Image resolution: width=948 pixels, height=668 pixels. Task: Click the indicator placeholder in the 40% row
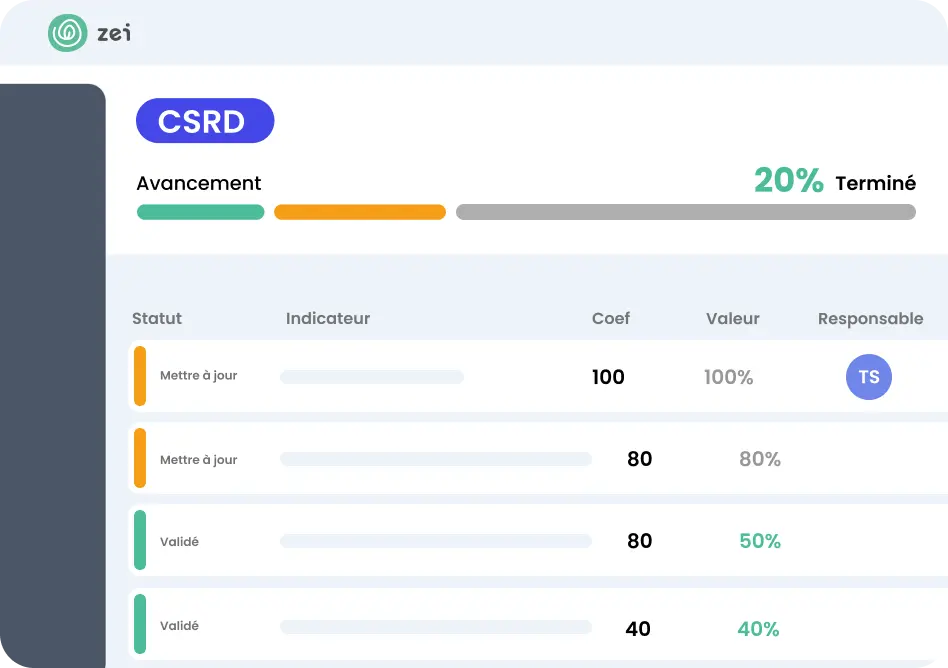436,627
